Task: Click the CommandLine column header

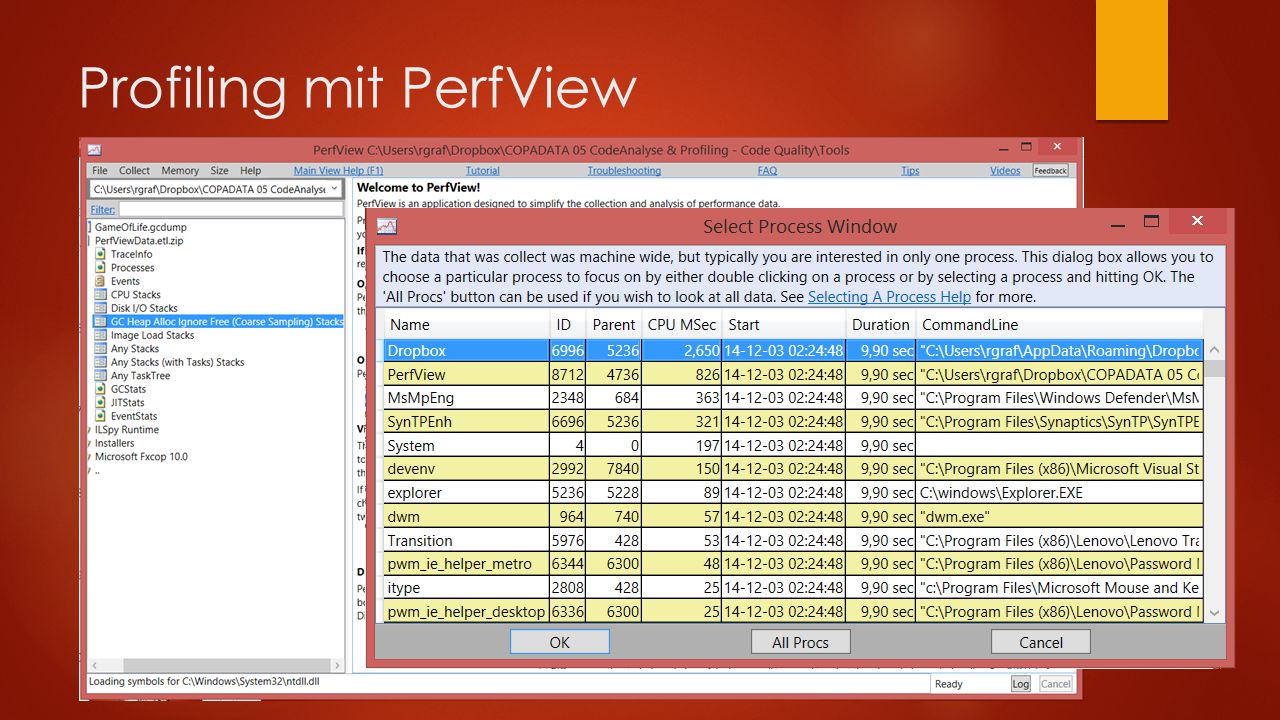Action: click(x=1059, y=324)
